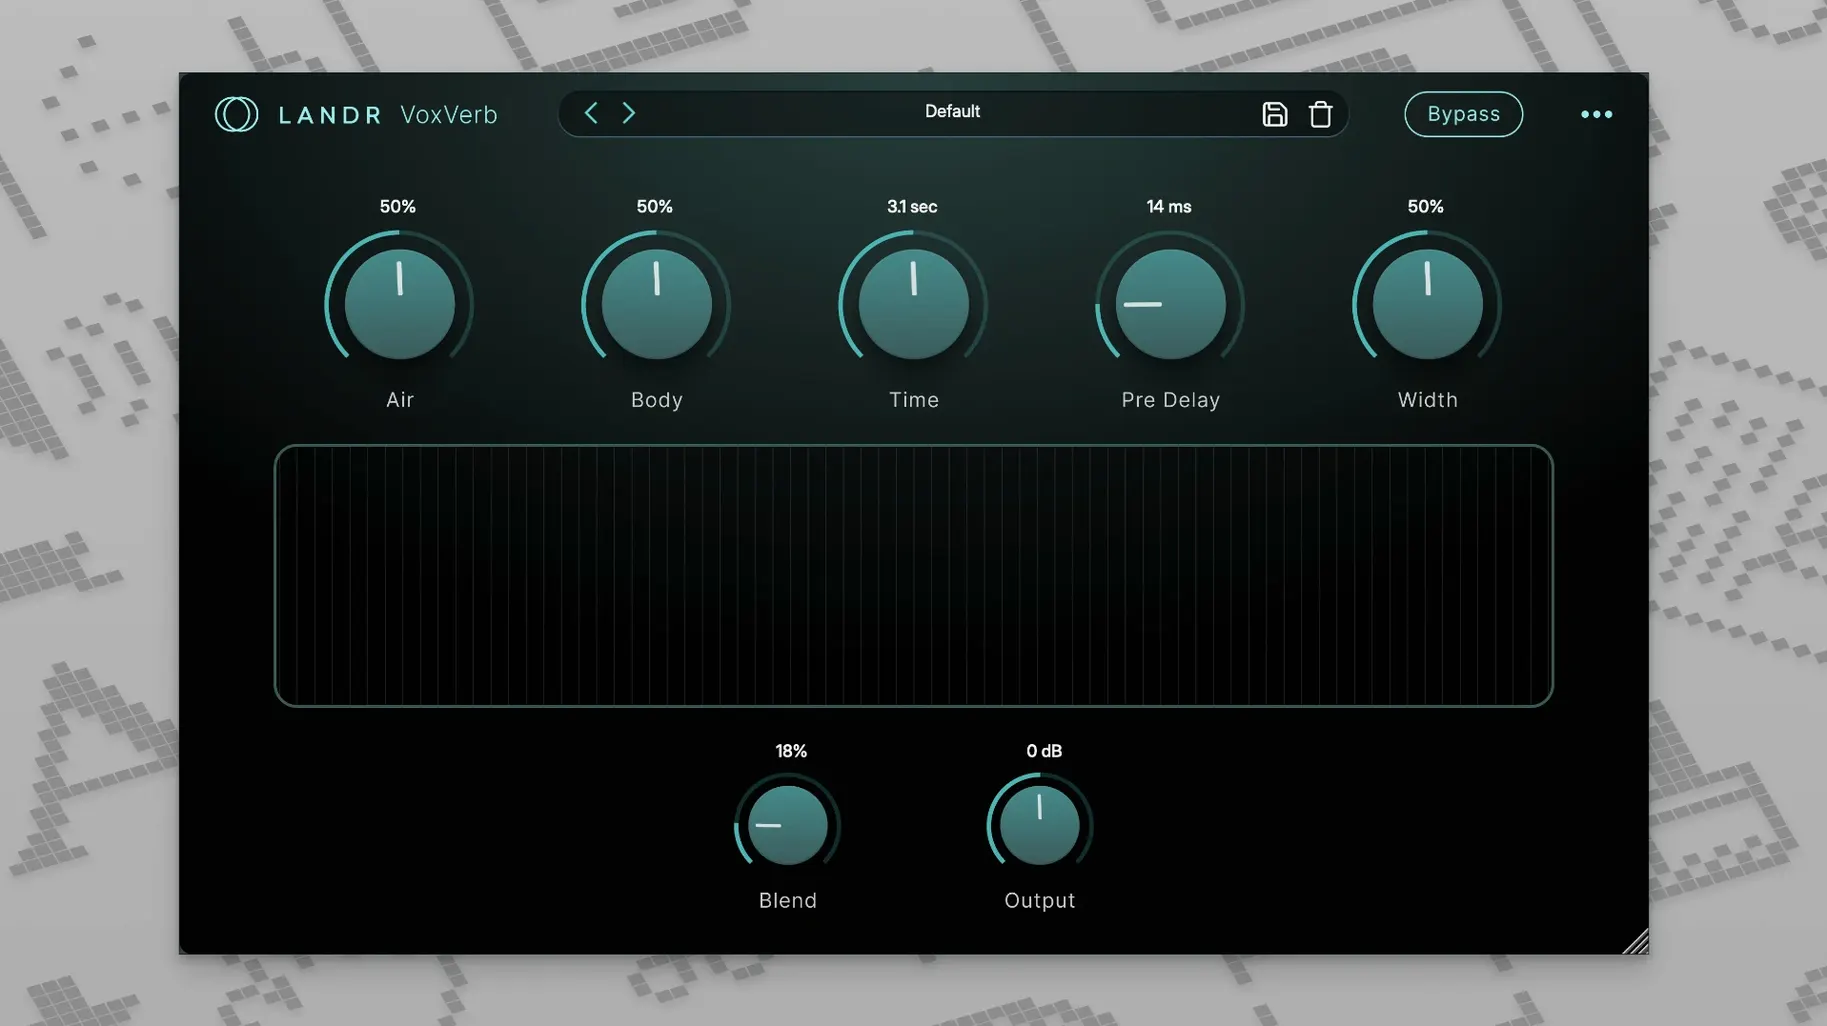This screenshot has width=1827, height=1026.
Task: Click the Pre Delay knob
Action: (1170, 303)
